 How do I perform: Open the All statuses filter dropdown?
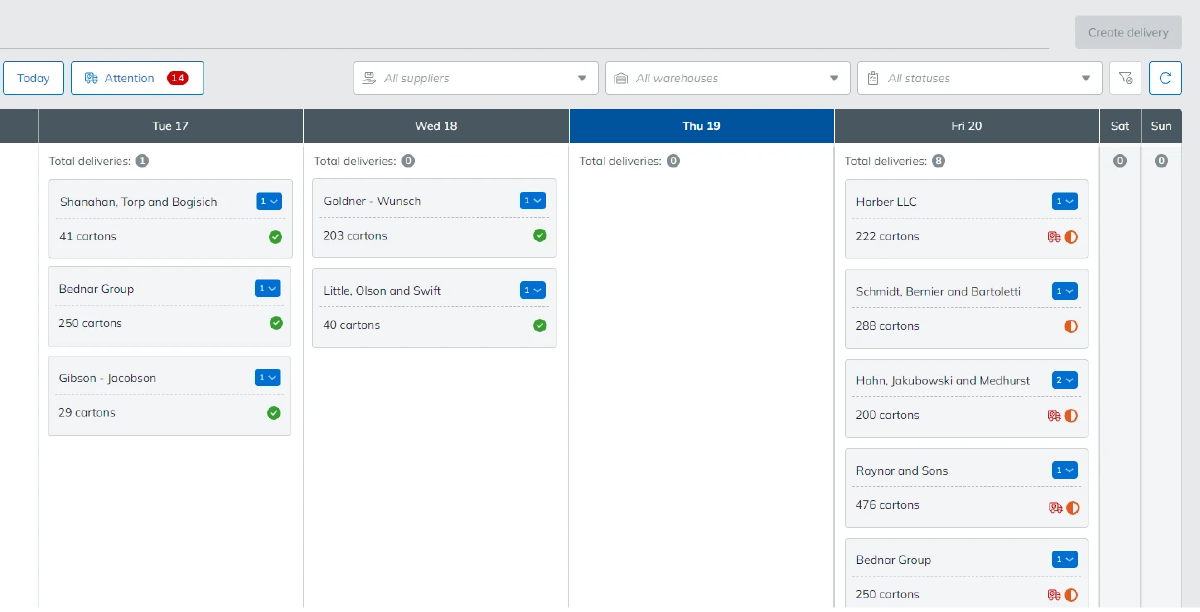979,78
